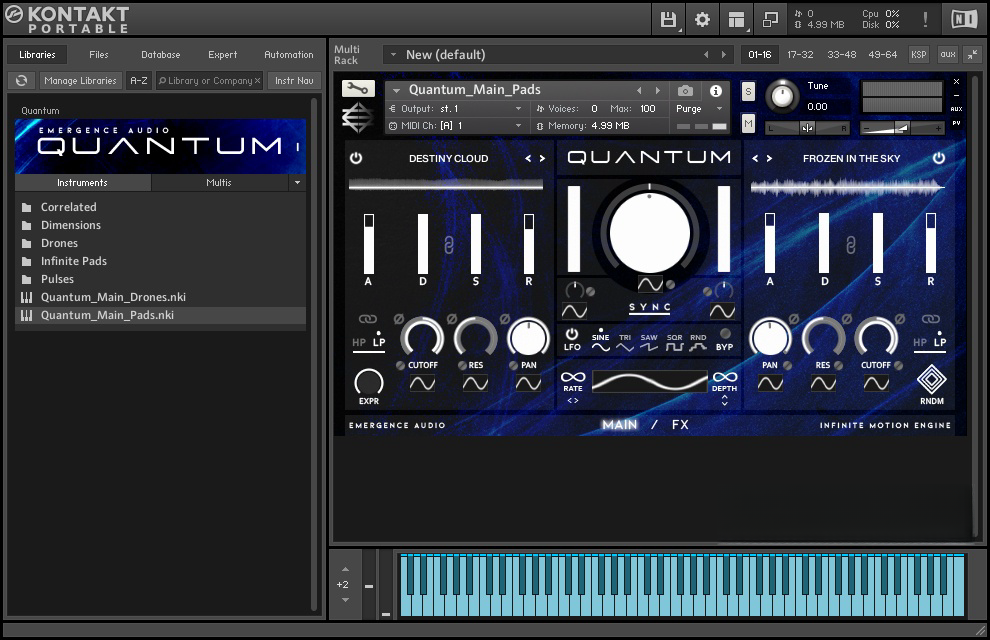Screen dimensions: 990x640
Task: Toggle the BYP bypass switch
Action: [x=725, y=333]
